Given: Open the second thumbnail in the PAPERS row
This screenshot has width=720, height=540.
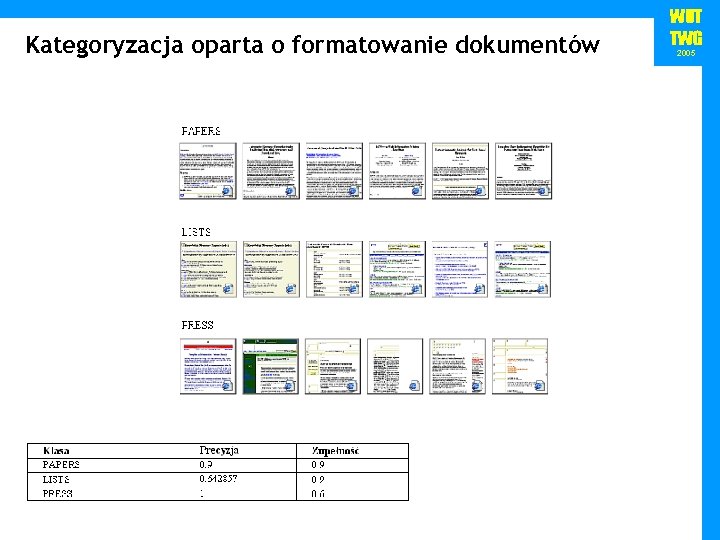Looking at the screenshot, I should 271,171.
